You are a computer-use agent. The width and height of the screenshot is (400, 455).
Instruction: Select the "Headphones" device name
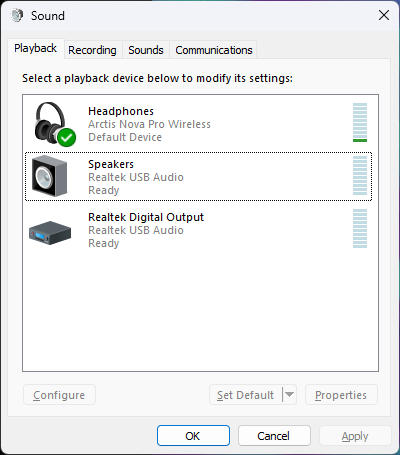(121, 111)
